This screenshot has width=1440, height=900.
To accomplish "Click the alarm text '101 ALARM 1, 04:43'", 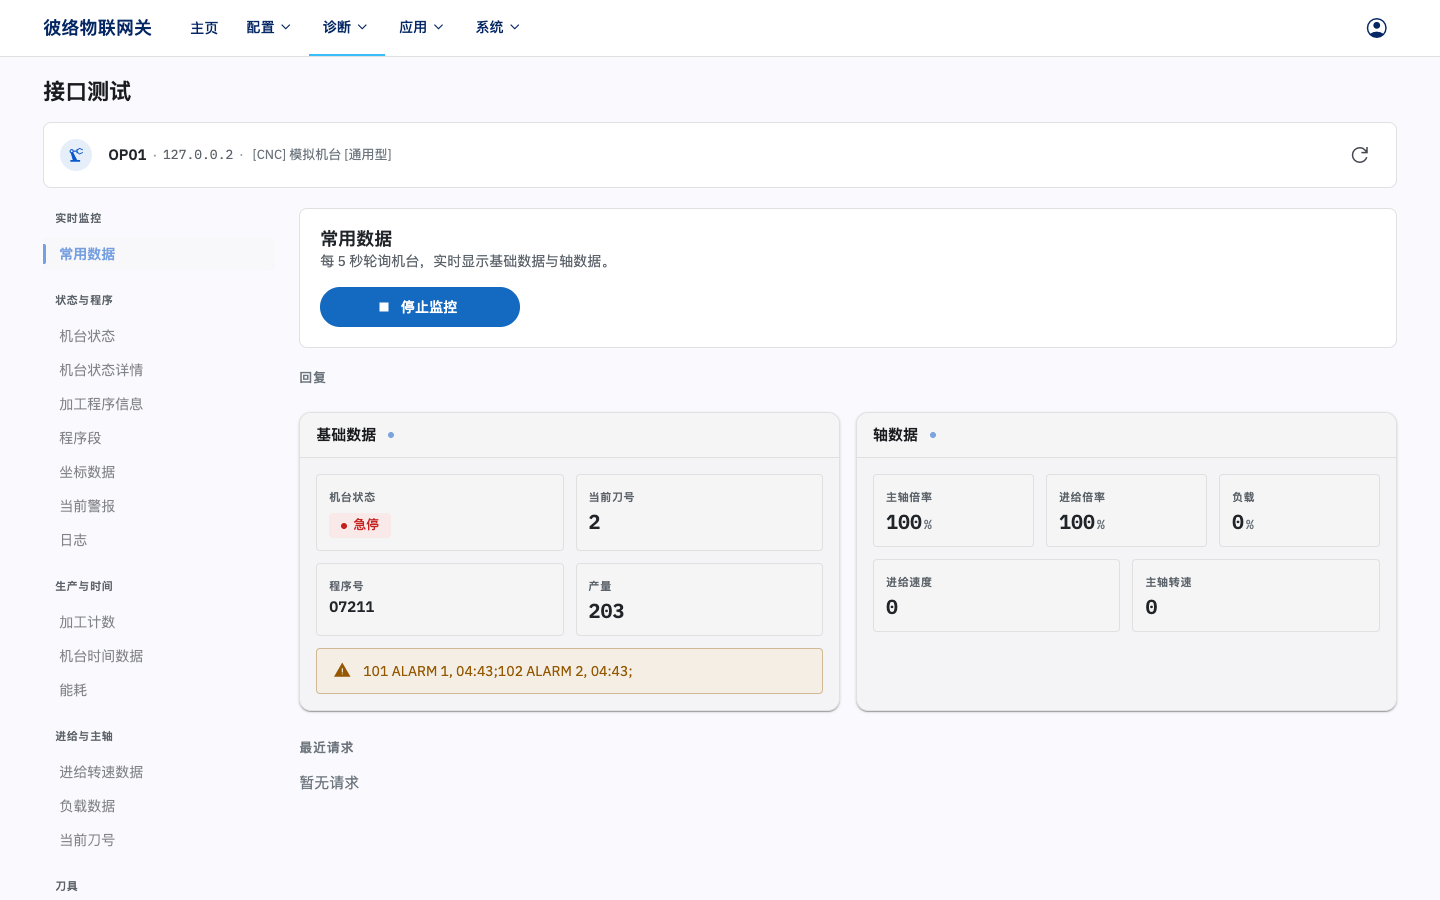I will point(428,671).
